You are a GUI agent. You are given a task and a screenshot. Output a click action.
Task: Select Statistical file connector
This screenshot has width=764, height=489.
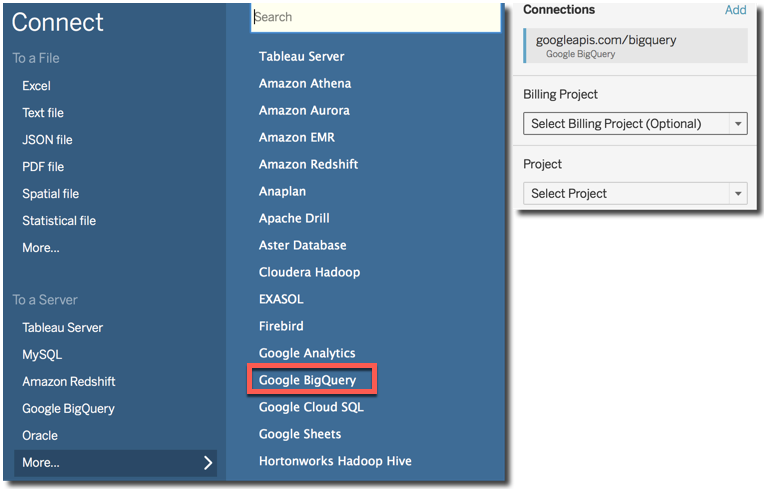point(59,221)
